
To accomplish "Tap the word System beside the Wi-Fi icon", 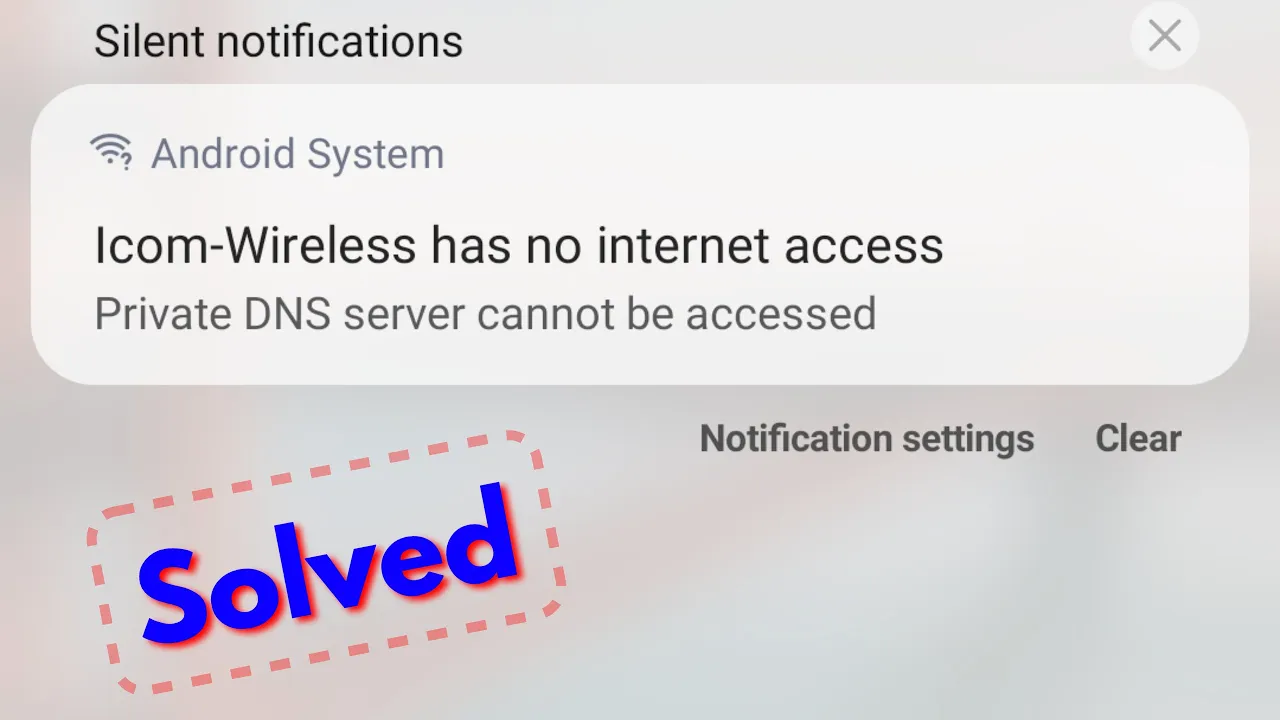I will point(375,154).
